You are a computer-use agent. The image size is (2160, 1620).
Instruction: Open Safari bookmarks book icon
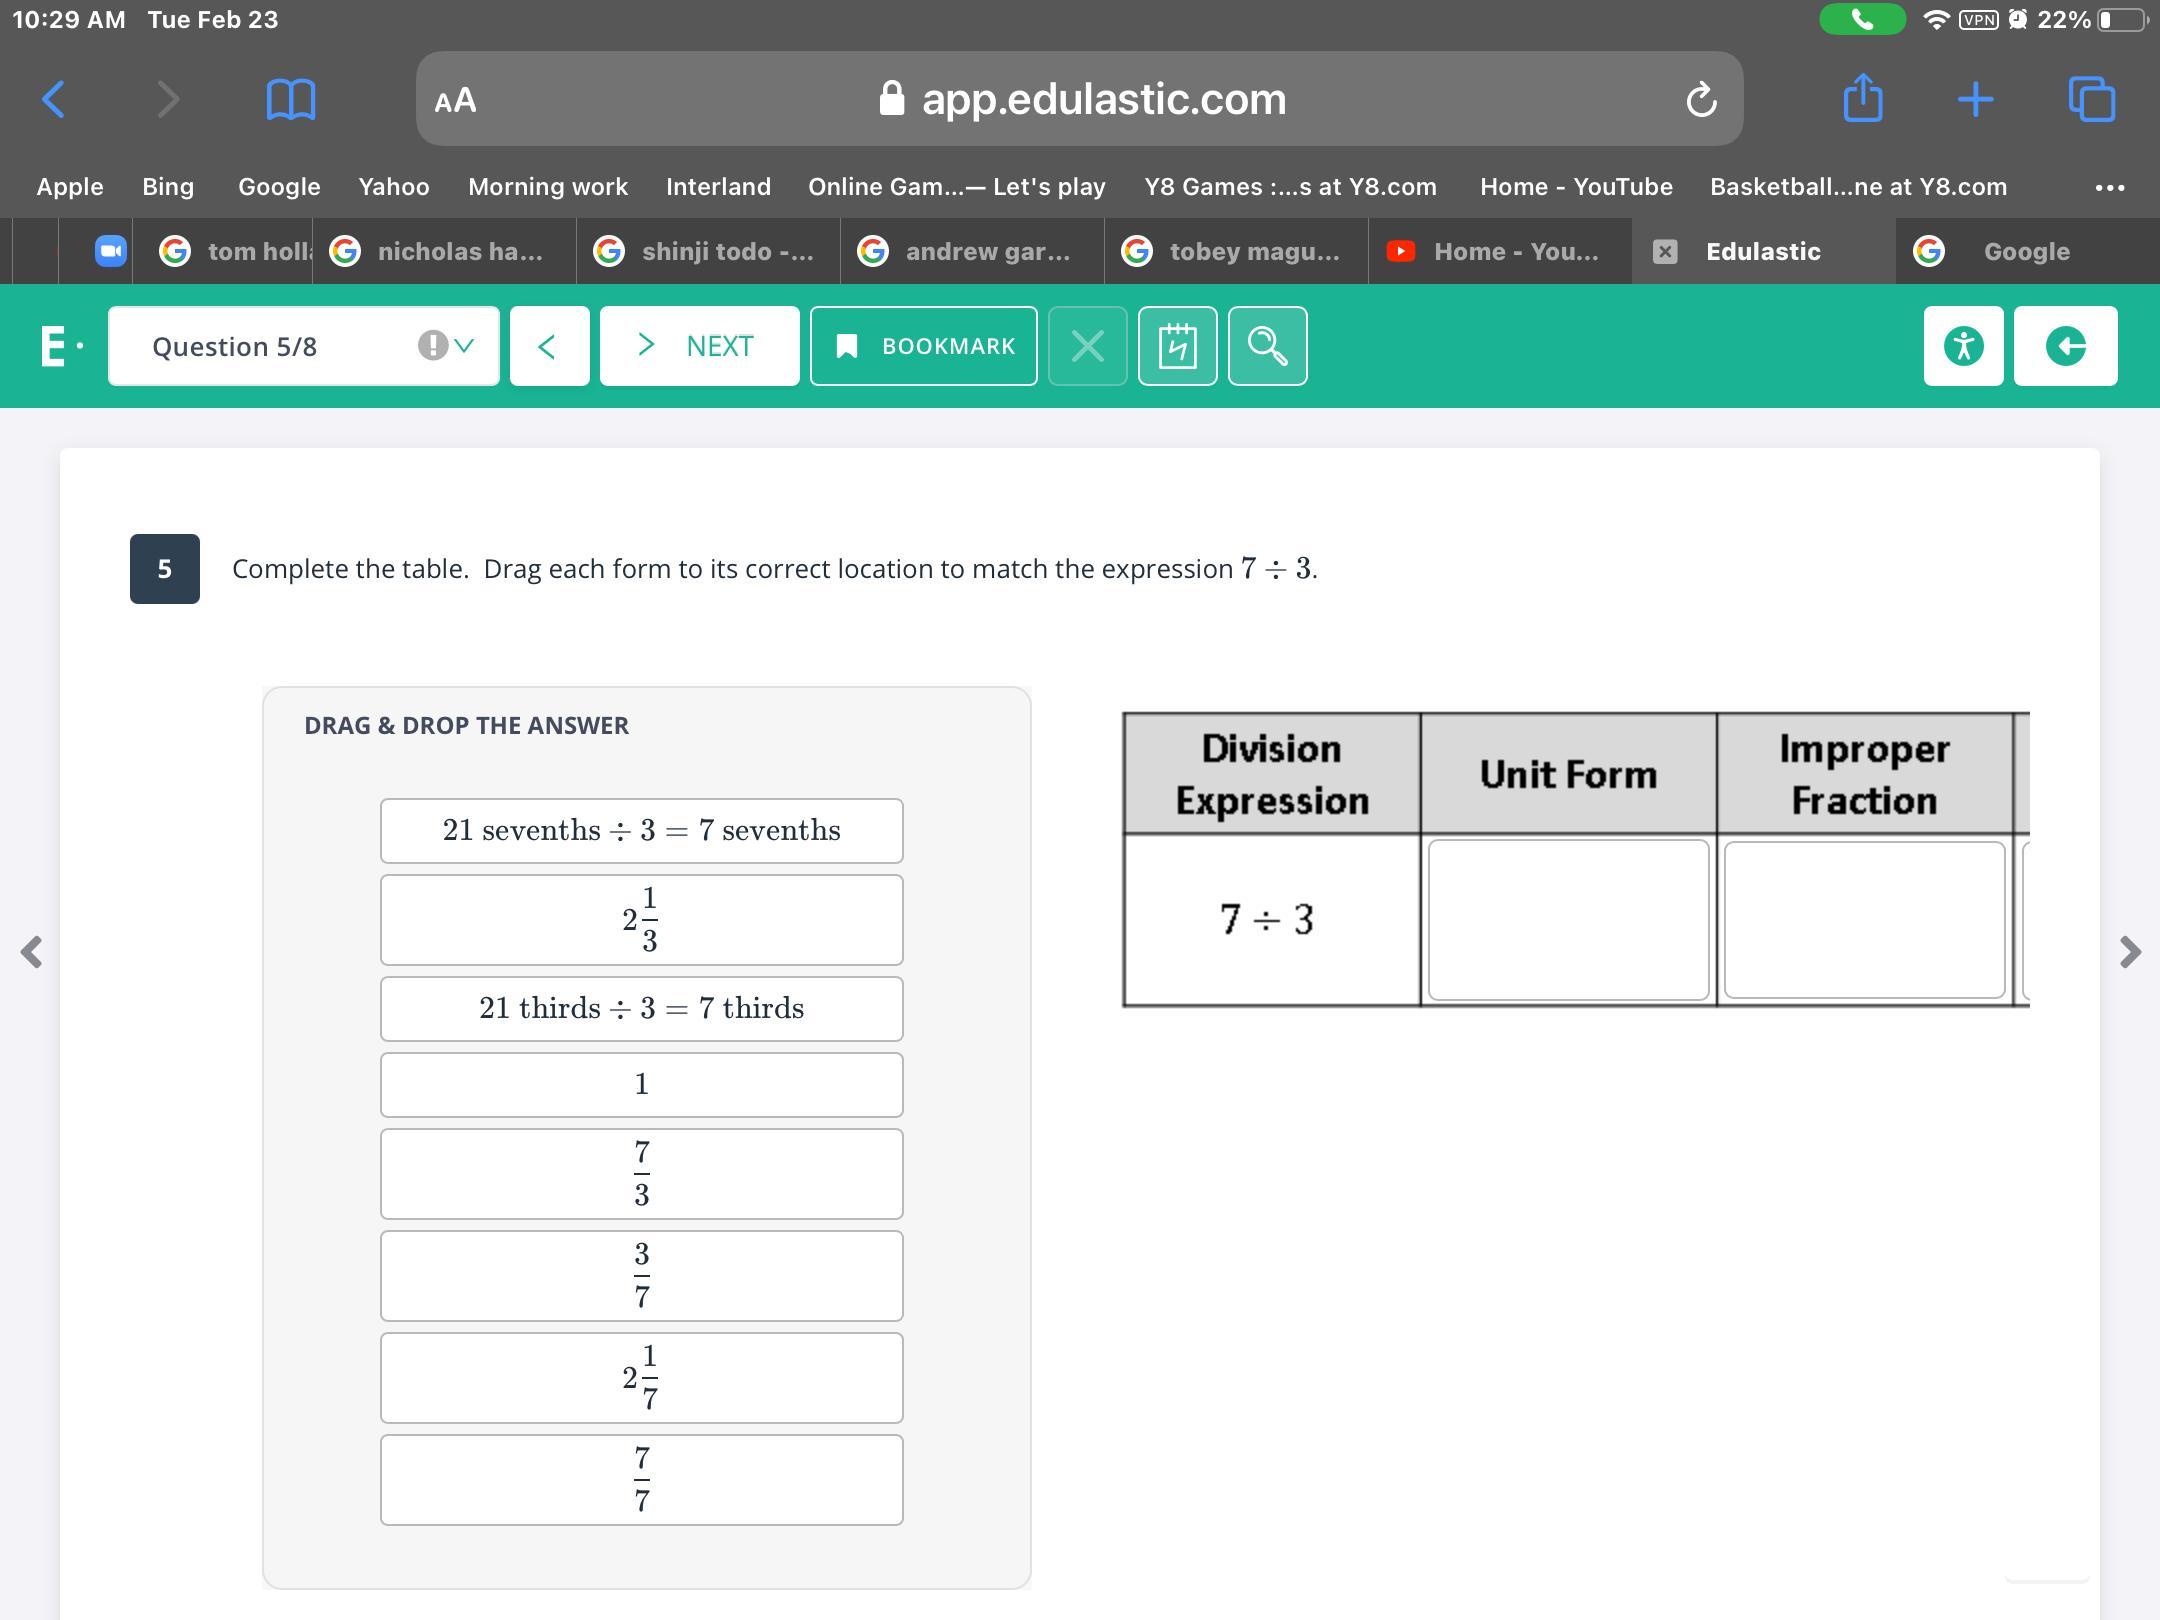[291, 99]
